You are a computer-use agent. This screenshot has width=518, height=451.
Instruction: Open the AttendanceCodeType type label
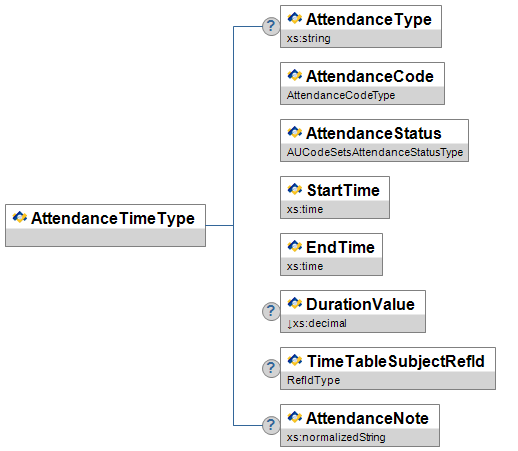[341, 95]
